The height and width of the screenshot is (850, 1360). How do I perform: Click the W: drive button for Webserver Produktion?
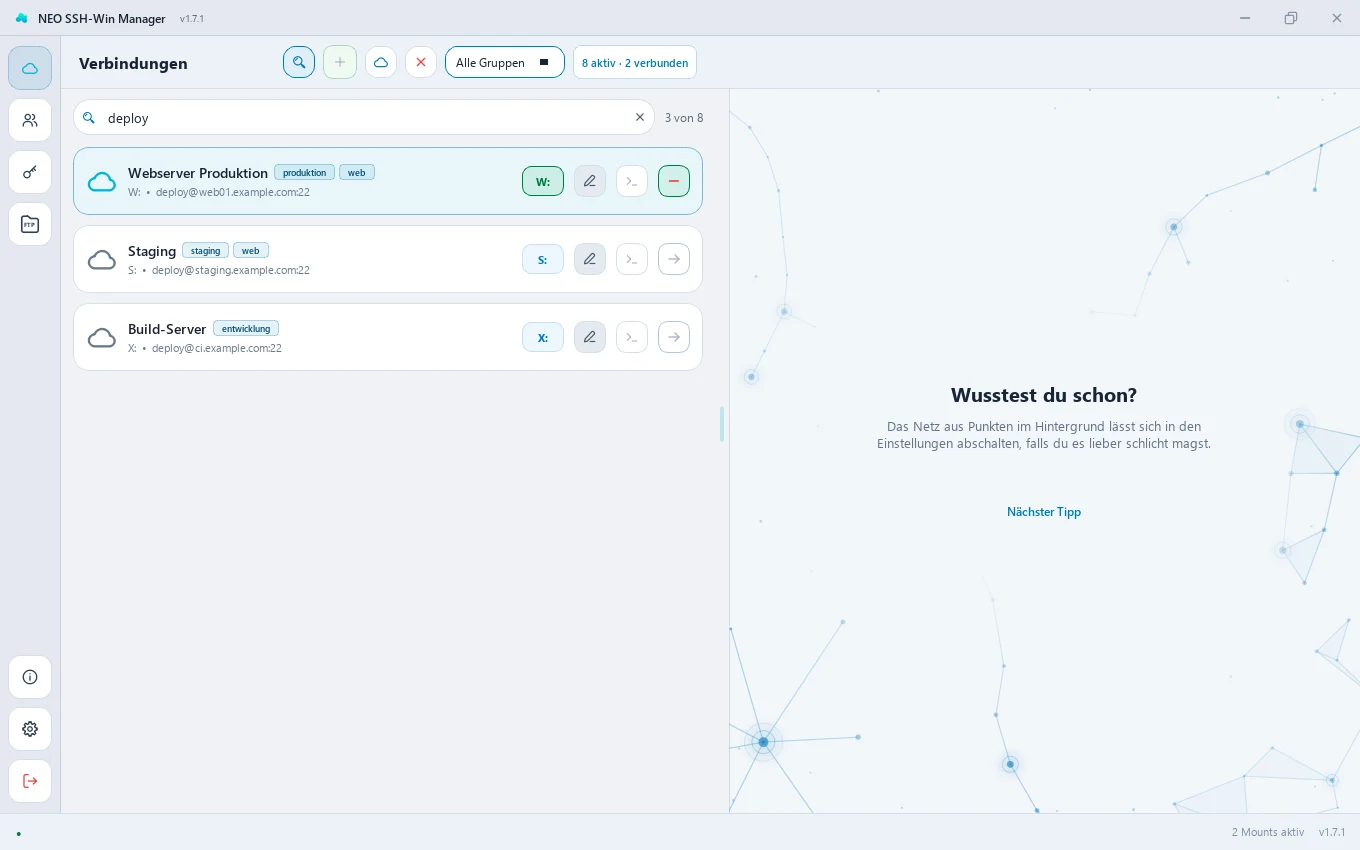[543, 181]
